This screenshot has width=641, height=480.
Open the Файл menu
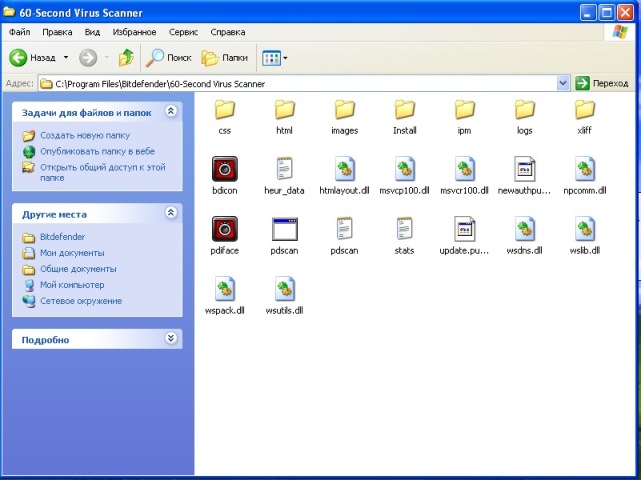coord(19,32)
